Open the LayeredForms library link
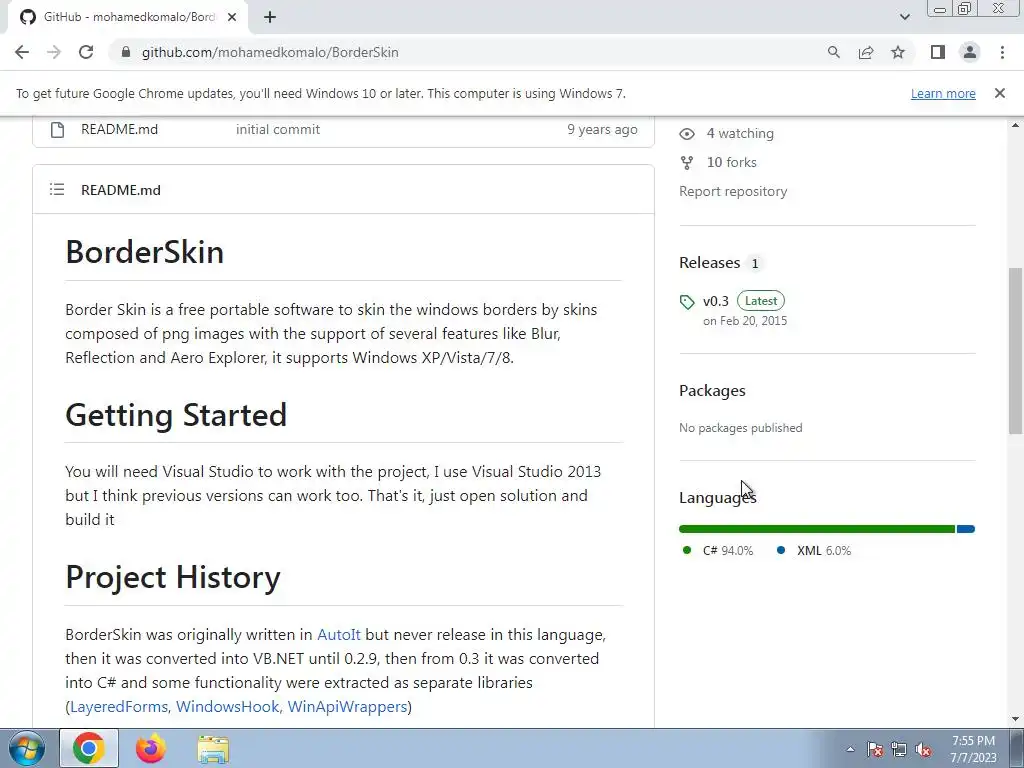The height and width of the screenshot is (768, 1024). point(119,707)
